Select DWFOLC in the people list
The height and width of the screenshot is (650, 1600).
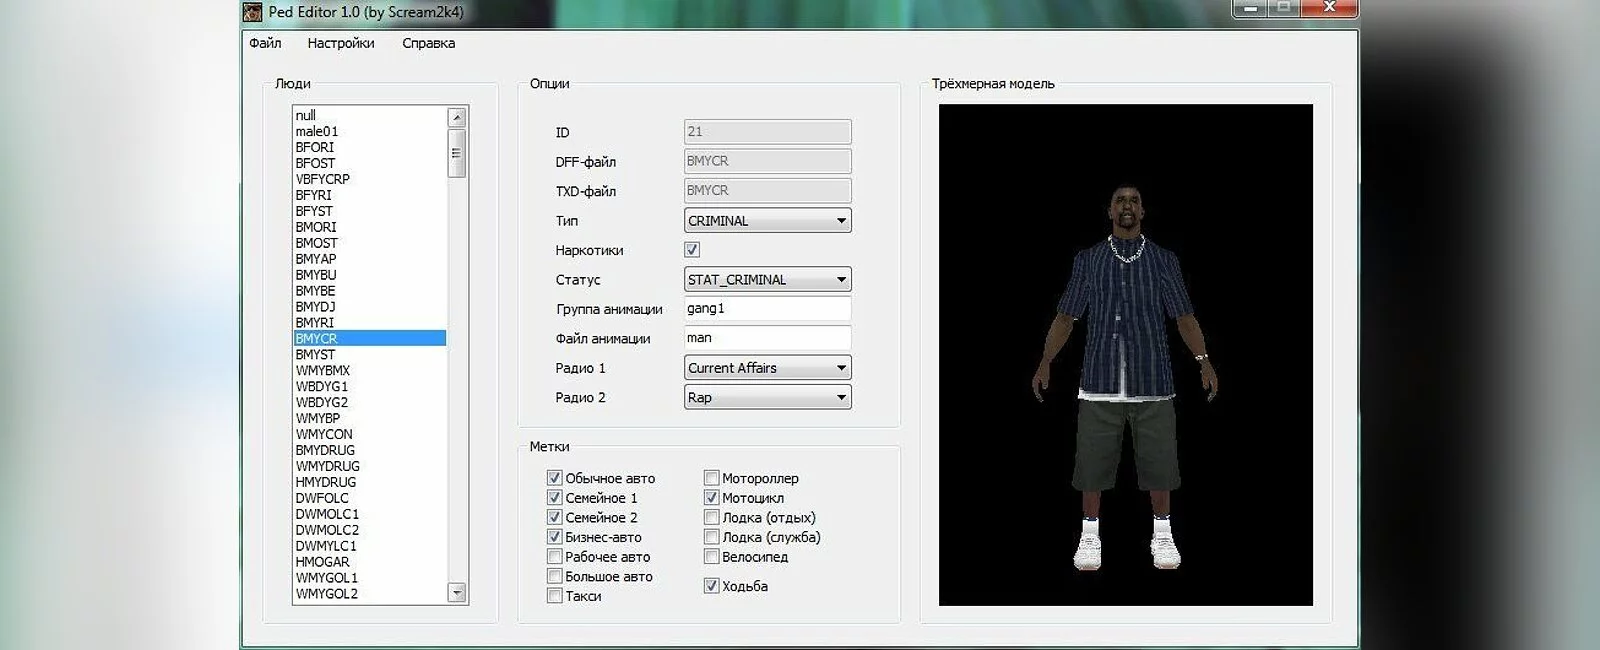tap(370, 498)
